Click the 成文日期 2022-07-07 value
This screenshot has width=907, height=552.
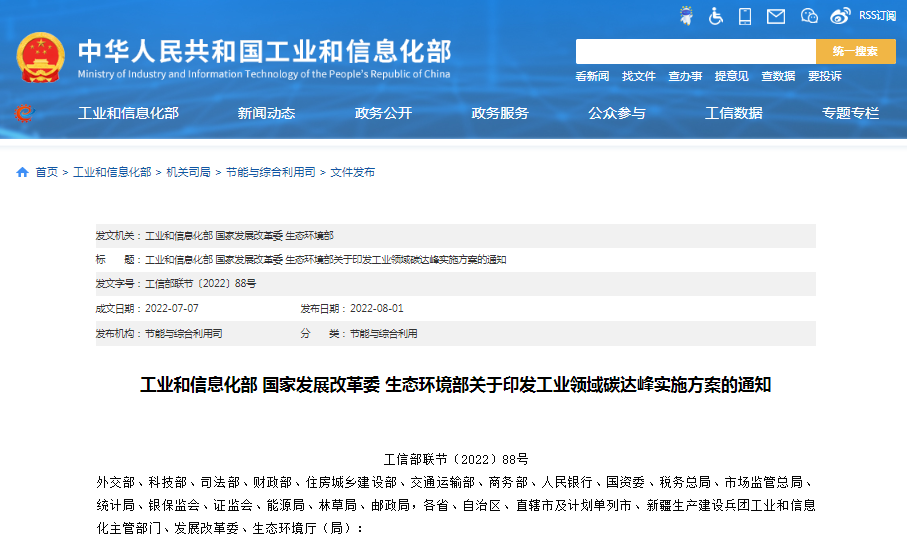[172, 308]
